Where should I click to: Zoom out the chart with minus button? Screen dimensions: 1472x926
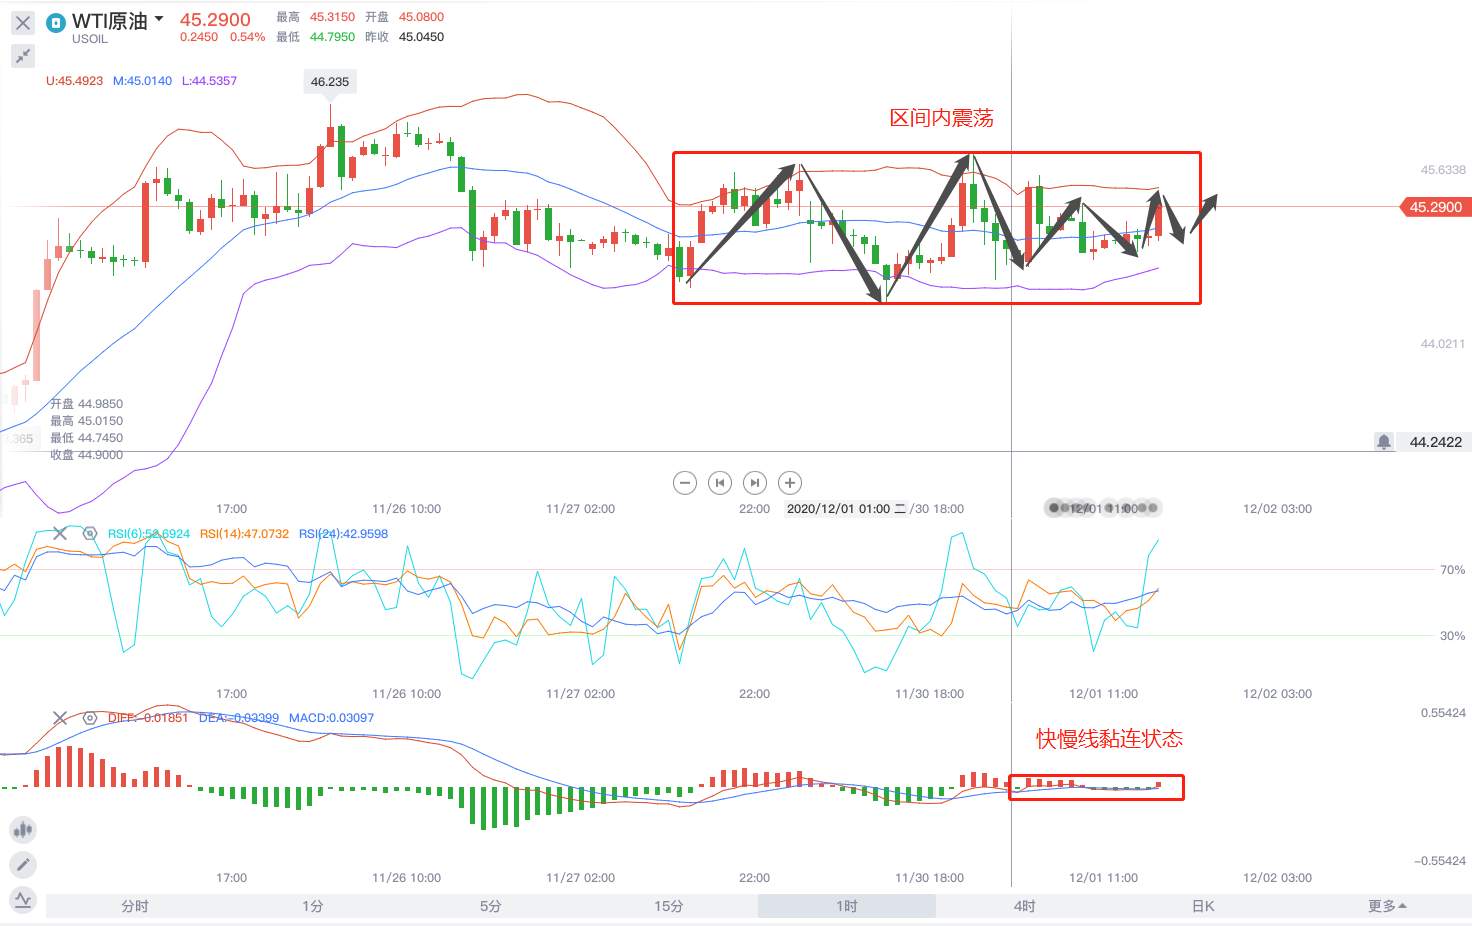pyautogui.click(x=685, y=483)
